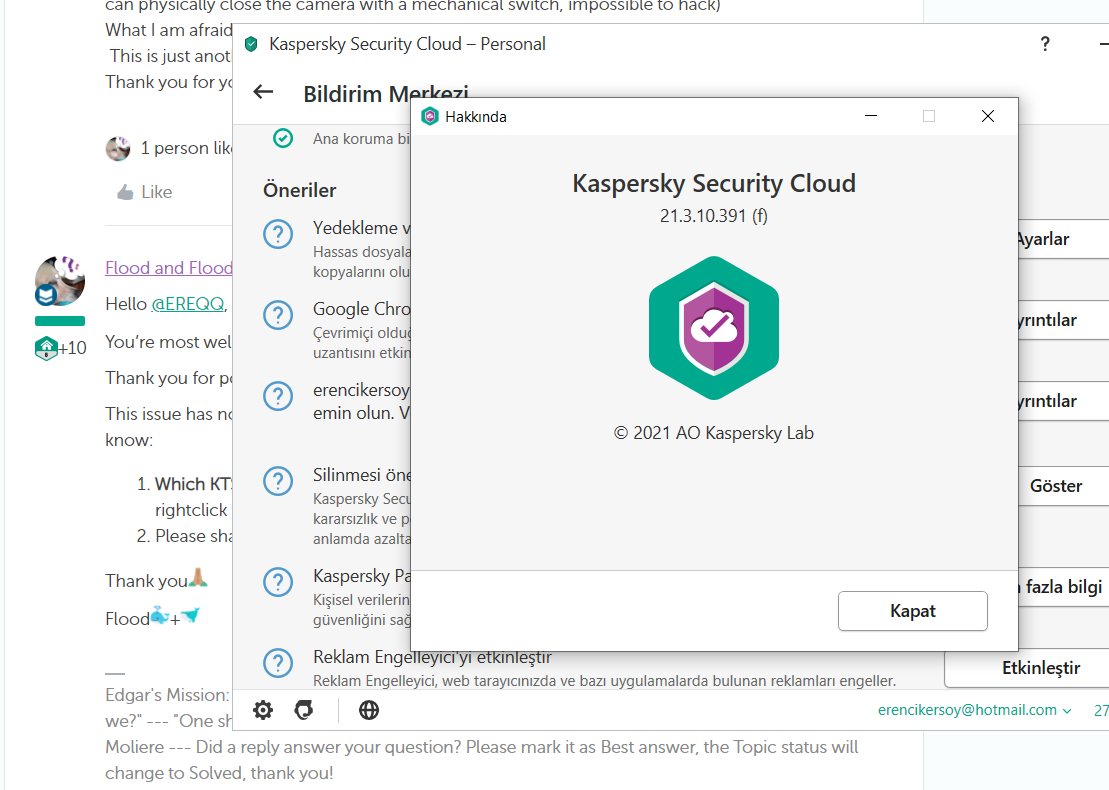Click the +10 badge icon under avatar
This screenshot has height=790, width=1109.
tap(46, 348)
